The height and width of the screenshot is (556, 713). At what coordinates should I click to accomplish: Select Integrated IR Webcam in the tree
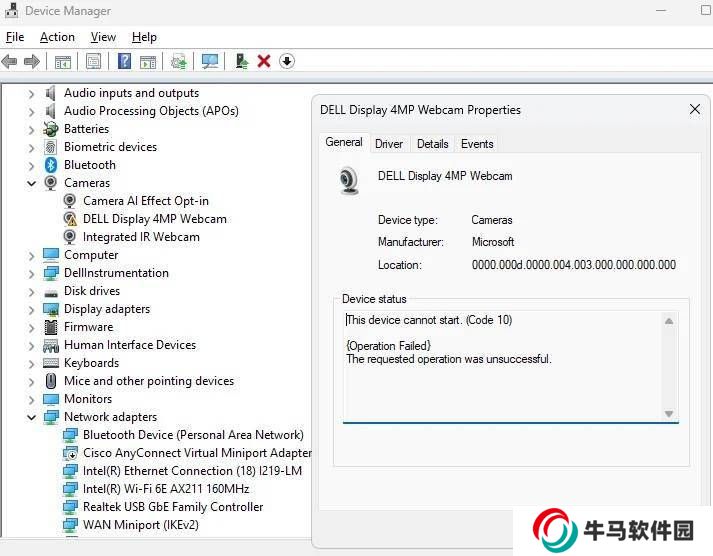pyautogui.click(x=141, y=237)
